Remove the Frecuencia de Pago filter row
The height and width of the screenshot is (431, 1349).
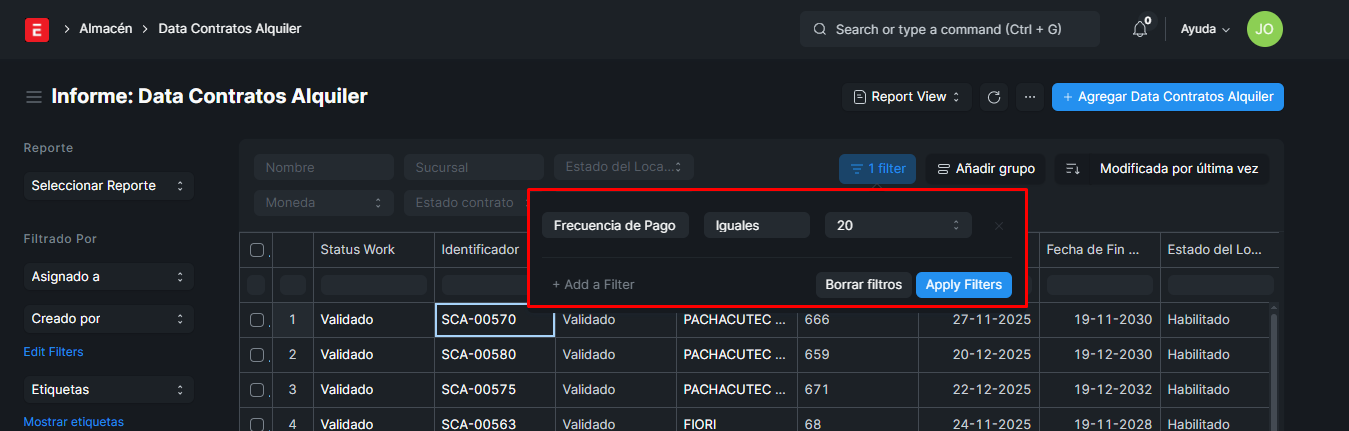coord(999,226)
